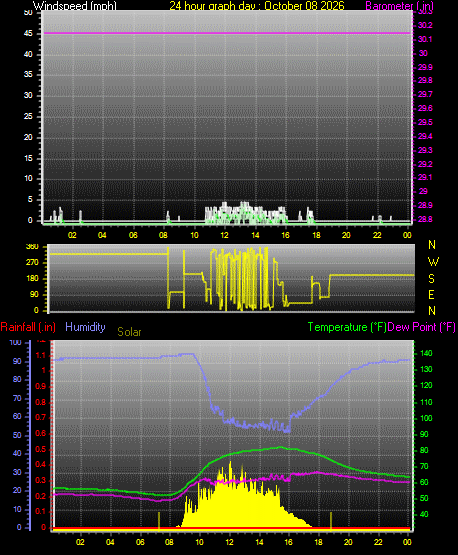Click the 360 degree wind direction label

(x=32, y=247)
